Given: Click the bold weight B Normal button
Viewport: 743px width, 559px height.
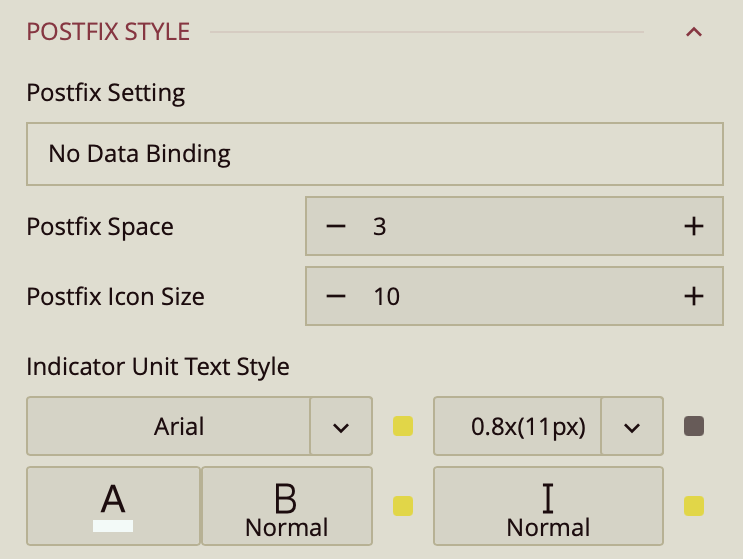Looking at the screenshot, I should [x=287, y=506].
